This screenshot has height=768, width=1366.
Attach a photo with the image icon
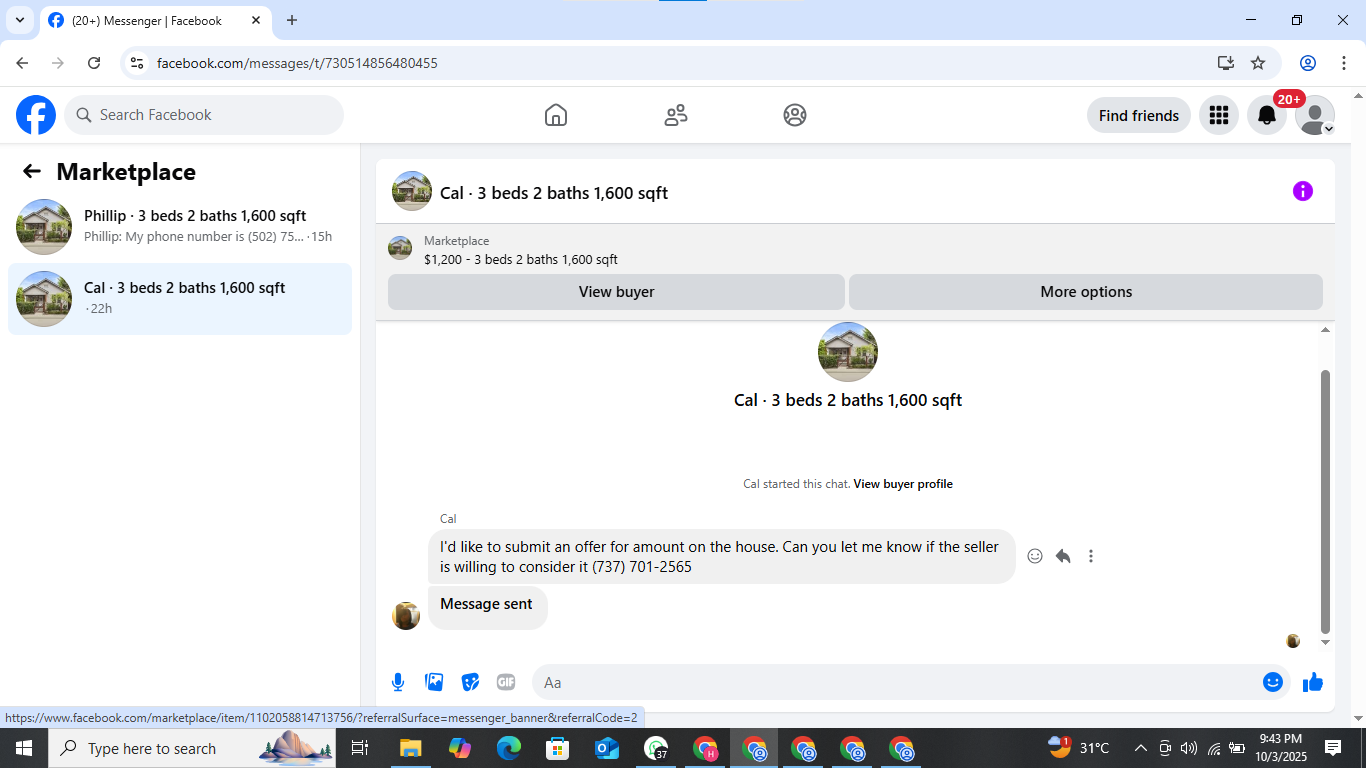pyautogui.click(x=434, y=682)
